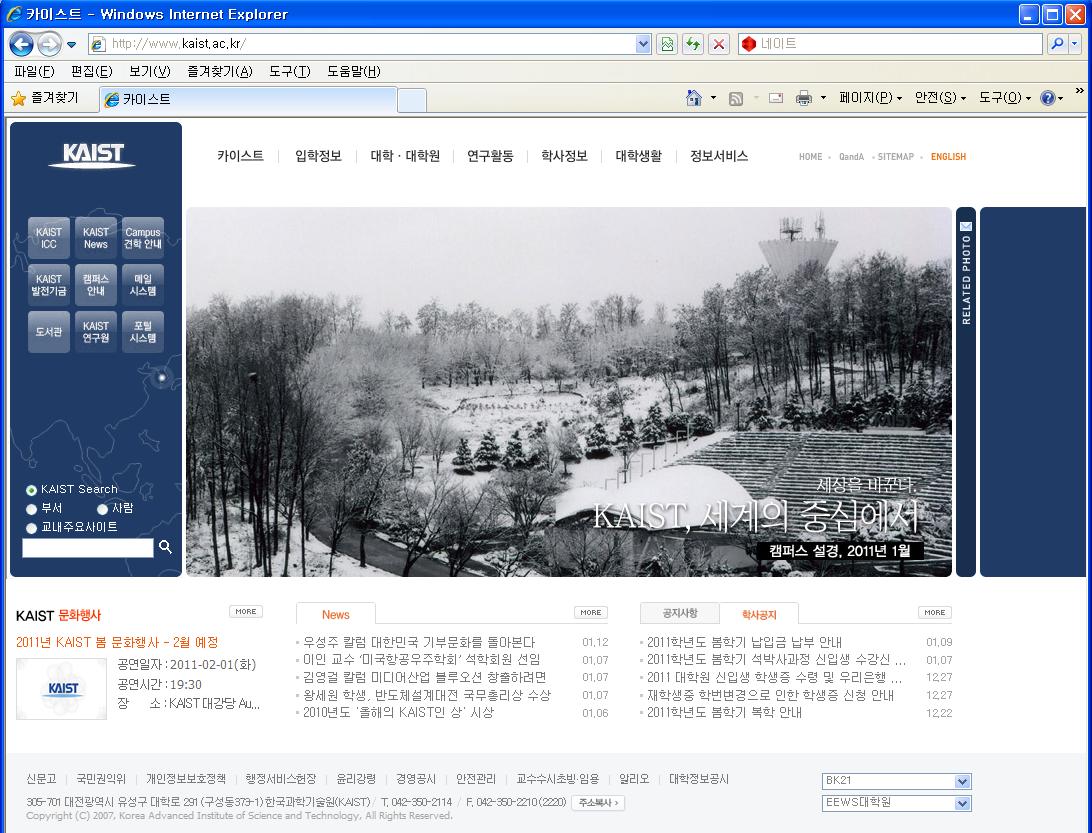1092x833 pixels.
Task: Open a new blank tab
Action: tap(412, 100)
